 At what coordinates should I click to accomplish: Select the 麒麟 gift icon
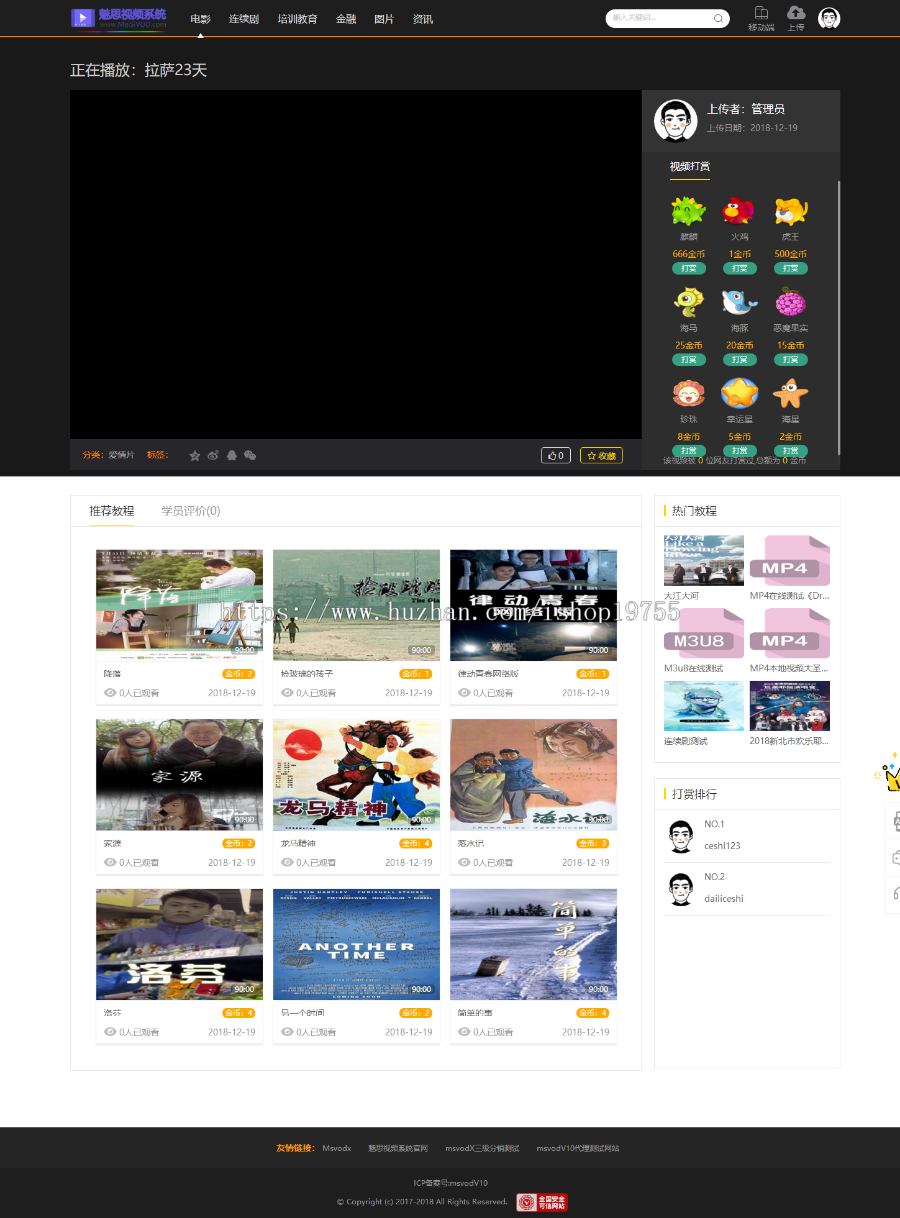tap(688, 211)
